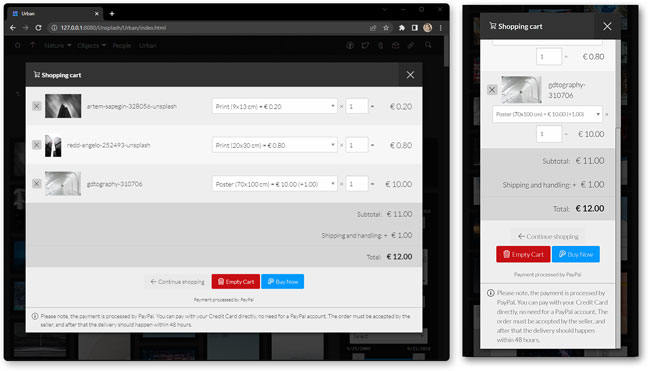The height and width of the screenshot is (371, 649).
Task: Open Print (20x30 cm) size dropdown
Action: [274, 145]
